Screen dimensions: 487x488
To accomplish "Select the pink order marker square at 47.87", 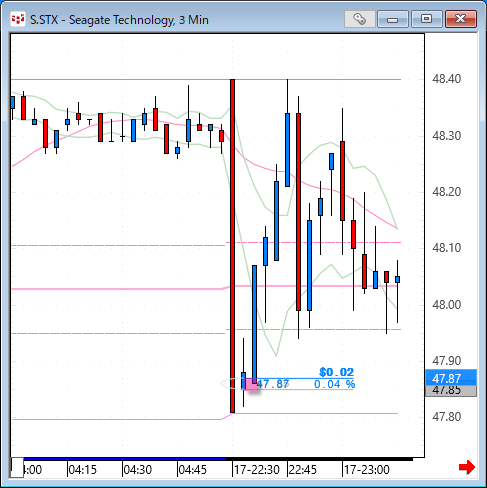I will [251, 384].
